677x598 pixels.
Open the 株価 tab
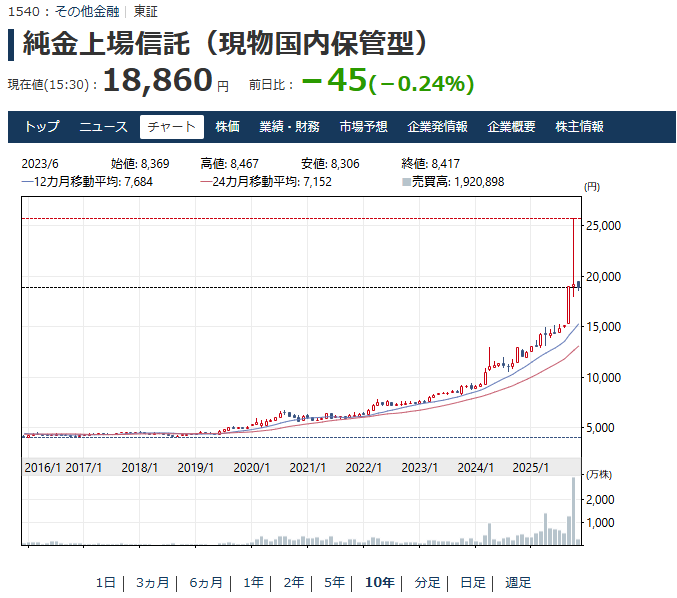228,127
